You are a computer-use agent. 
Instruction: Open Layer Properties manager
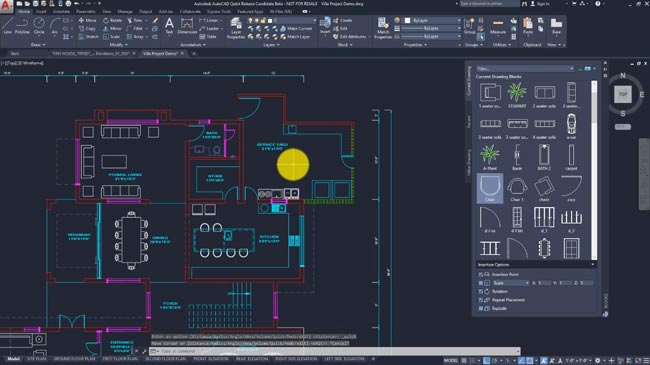[x=235, y=28]
